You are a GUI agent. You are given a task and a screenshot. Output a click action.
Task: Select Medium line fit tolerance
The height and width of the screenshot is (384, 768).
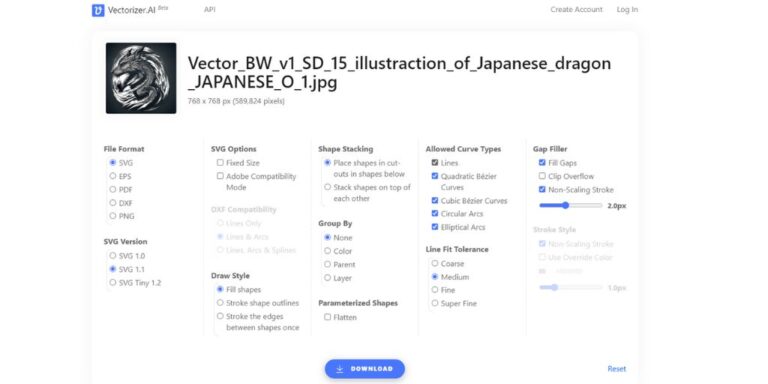tap(435, 277)
